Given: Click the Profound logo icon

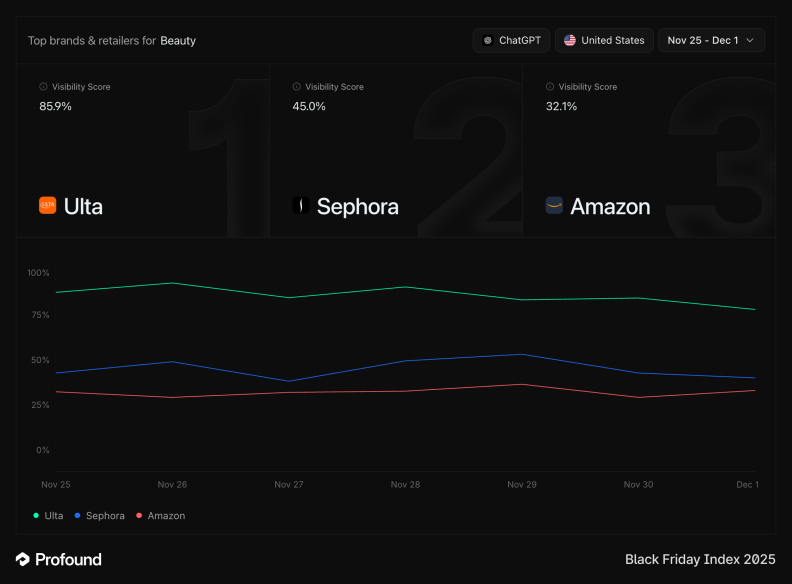Looking at the screenshot, I should (x=23, y=559).
